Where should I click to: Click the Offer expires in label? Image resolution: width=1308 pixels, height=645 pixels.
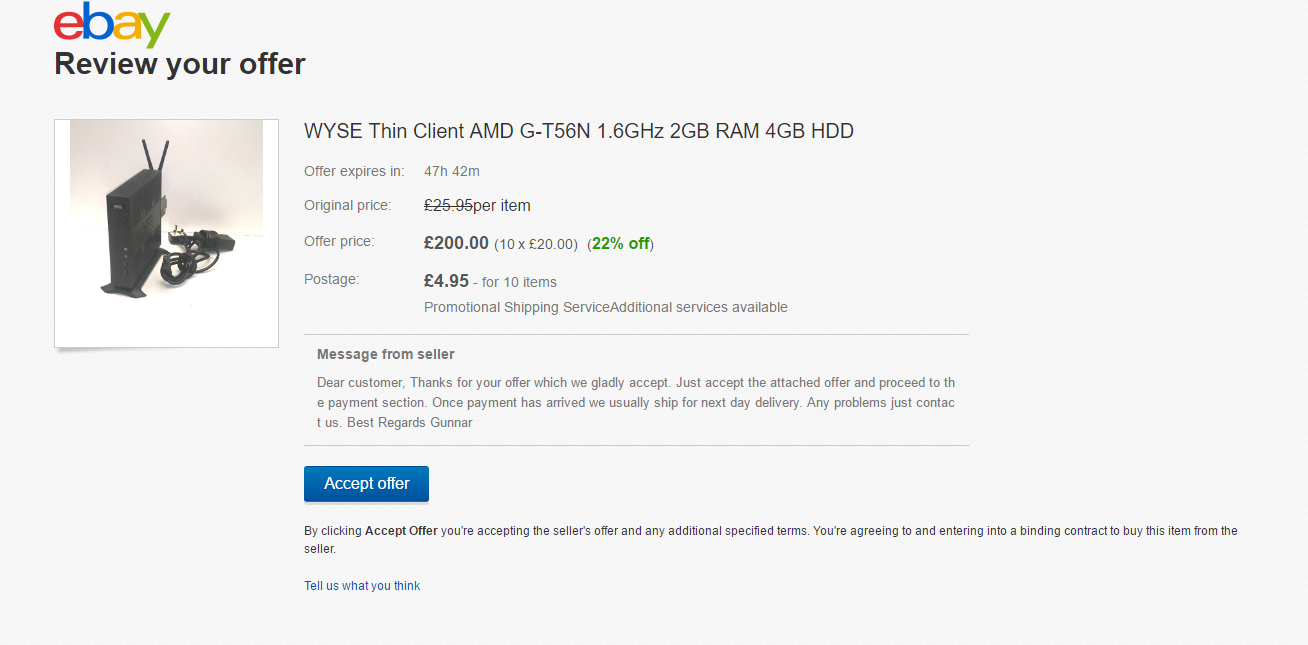[354, 171]
